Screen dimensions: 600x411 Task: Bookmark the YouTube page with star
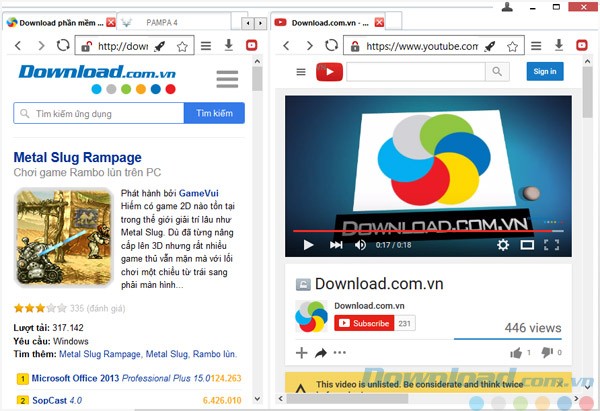(x=512, y=47)
